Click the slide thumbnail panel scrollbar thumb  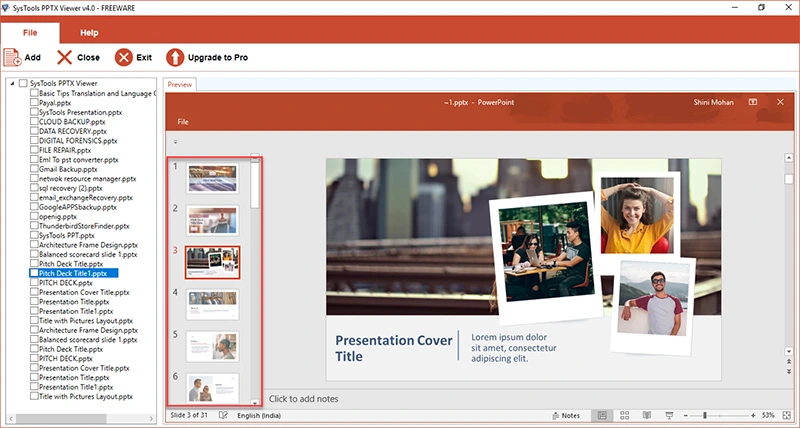click(255, 184)
